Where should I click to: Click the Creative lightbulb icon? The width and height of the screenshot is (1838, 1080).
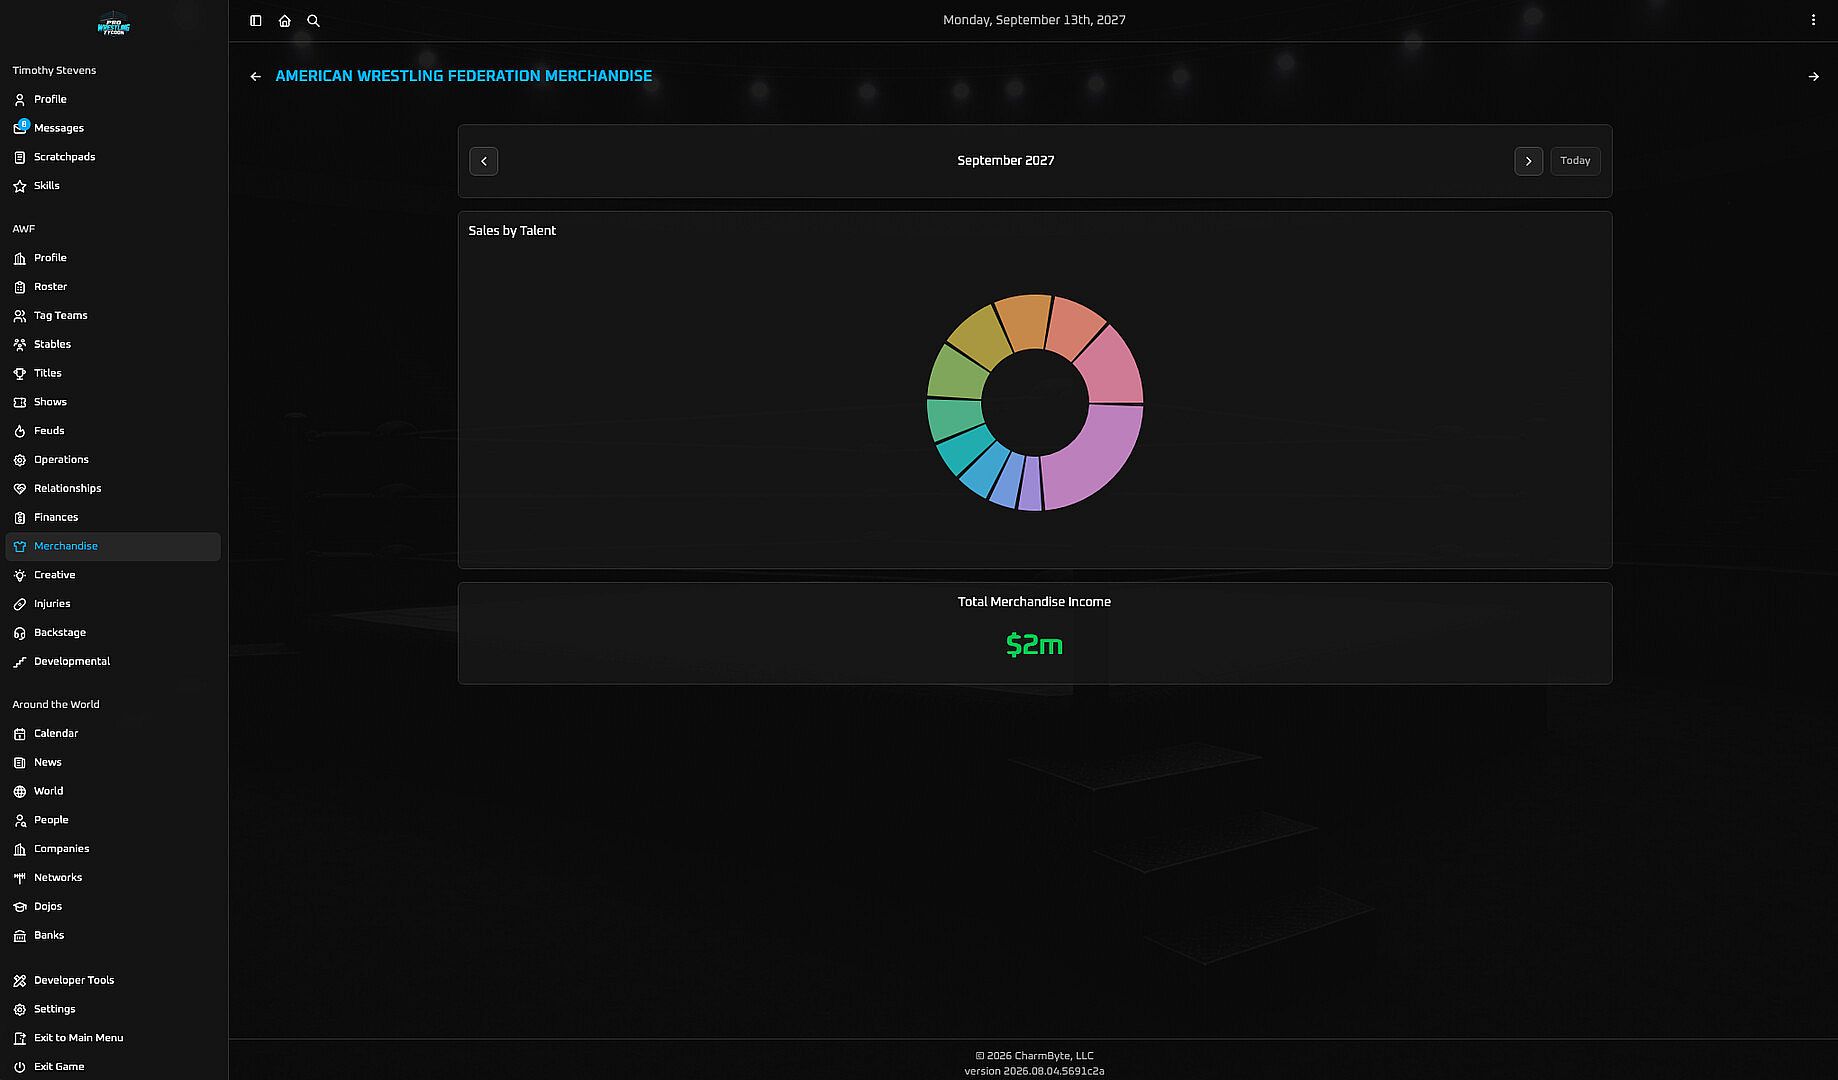pyautogui.click(x=19, y=575)
